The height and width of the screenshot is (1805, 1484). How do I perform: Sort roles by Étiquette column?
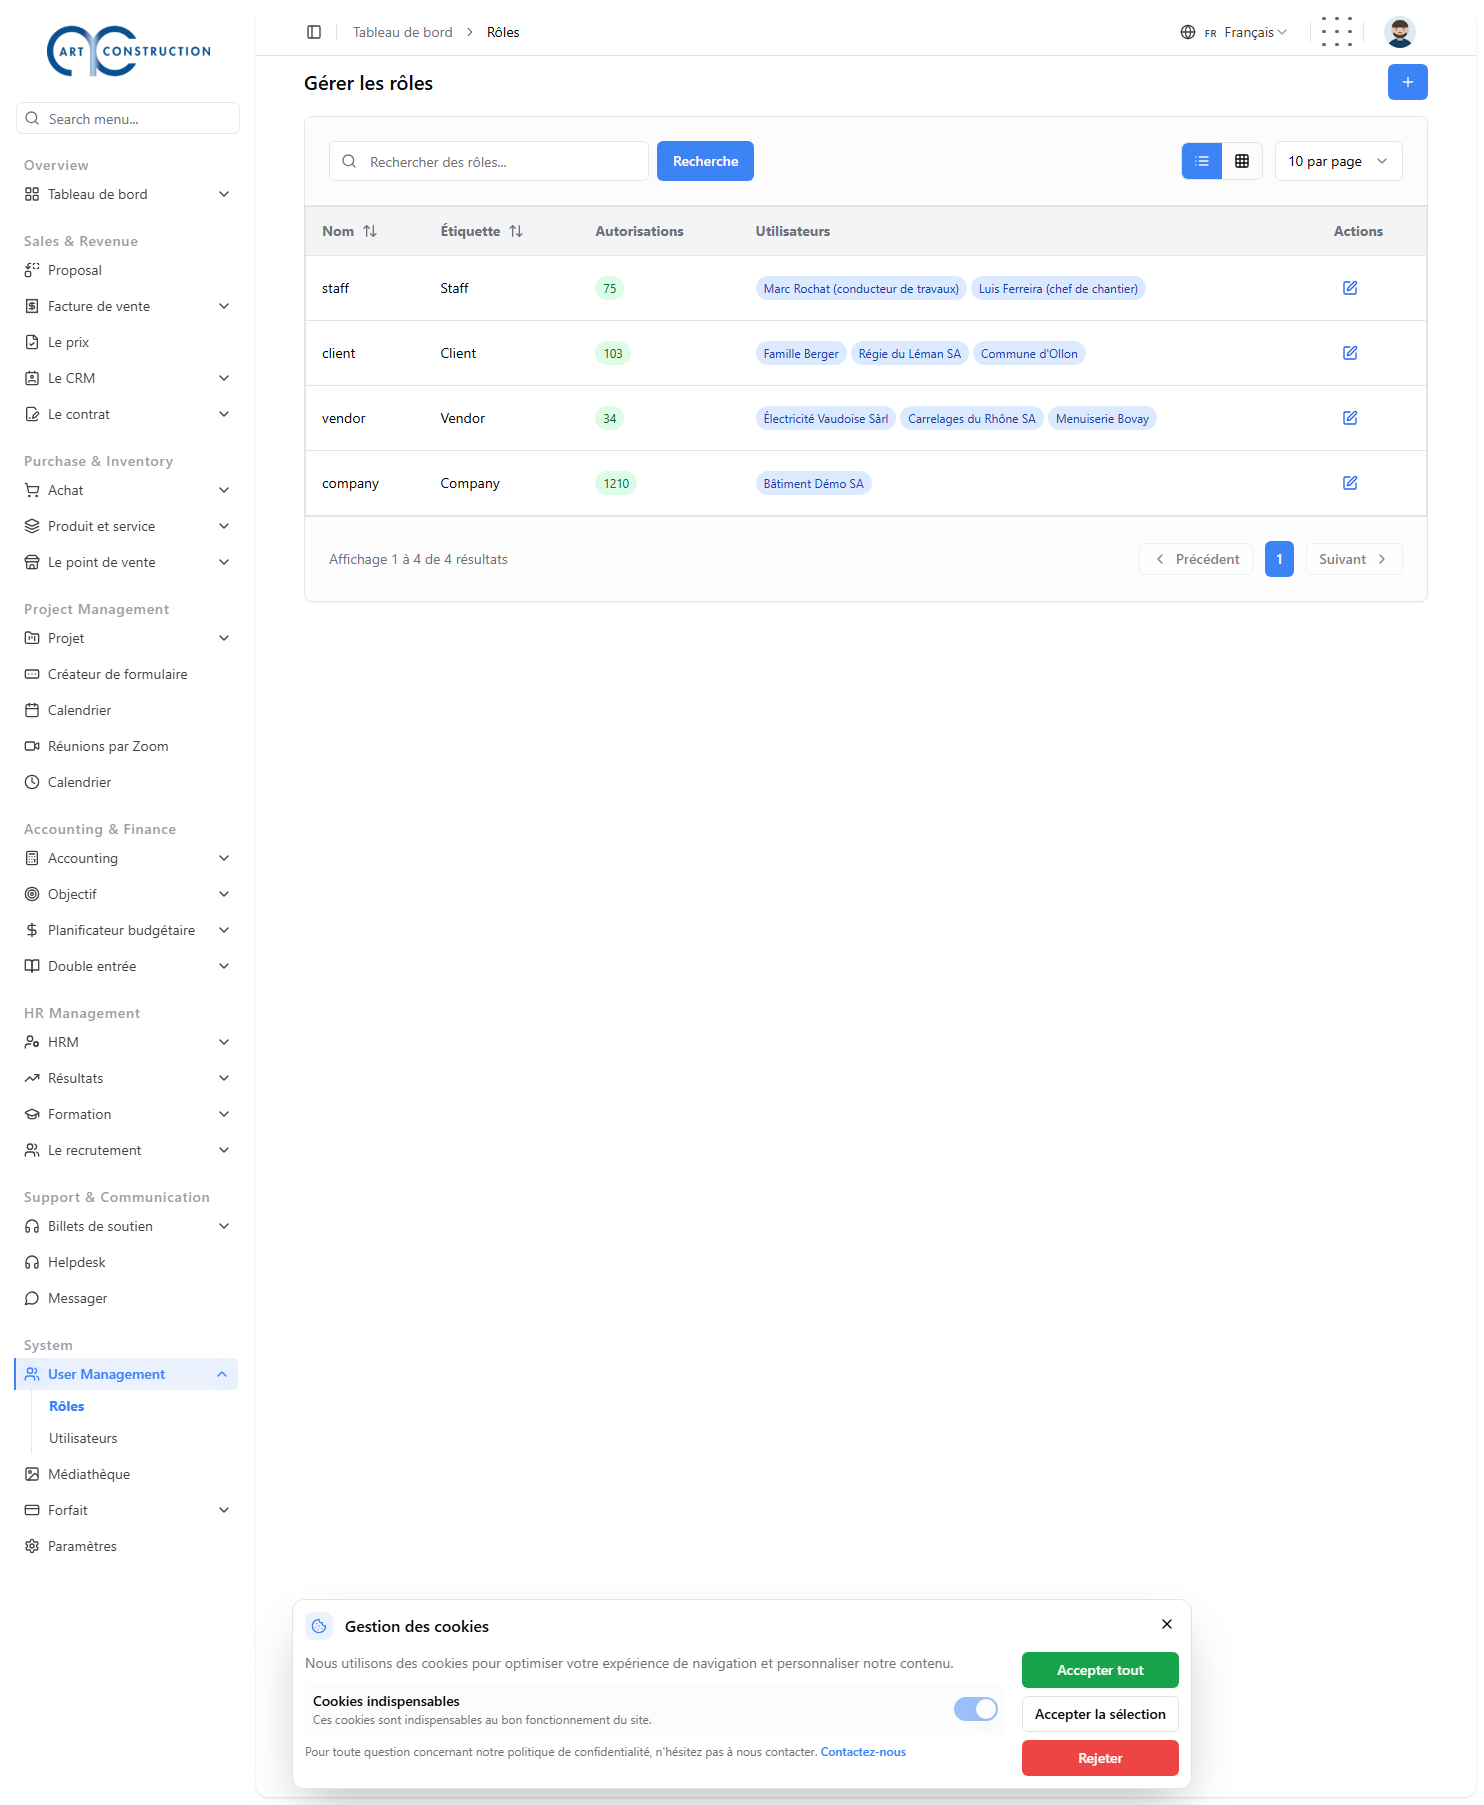click(482, 231)
